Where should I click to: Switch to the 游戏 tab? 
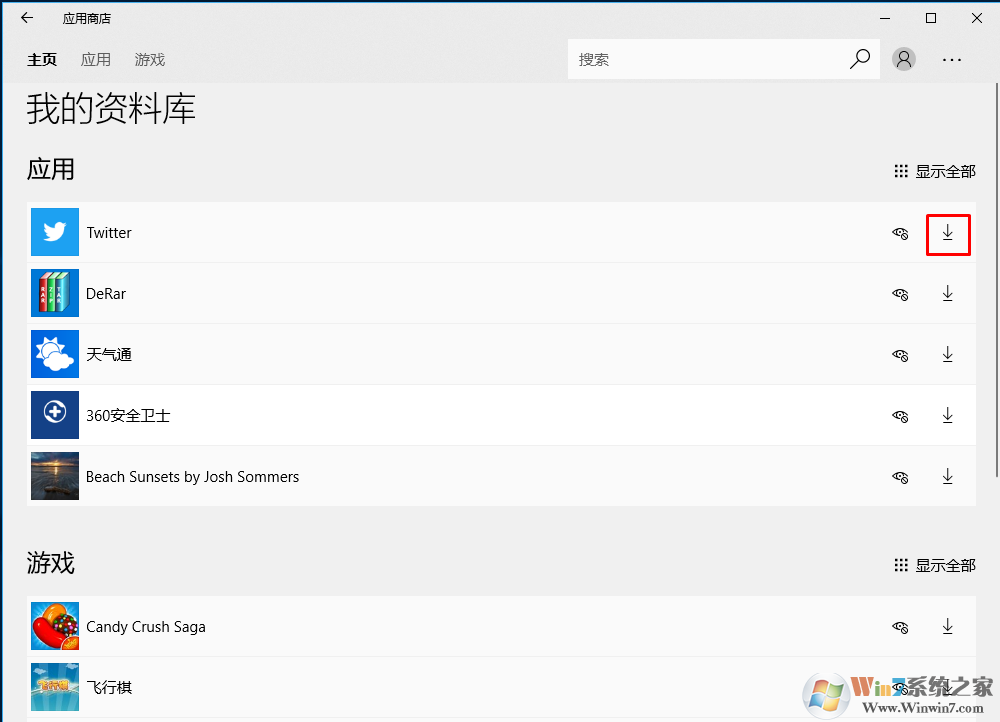[x=150, y=59]
